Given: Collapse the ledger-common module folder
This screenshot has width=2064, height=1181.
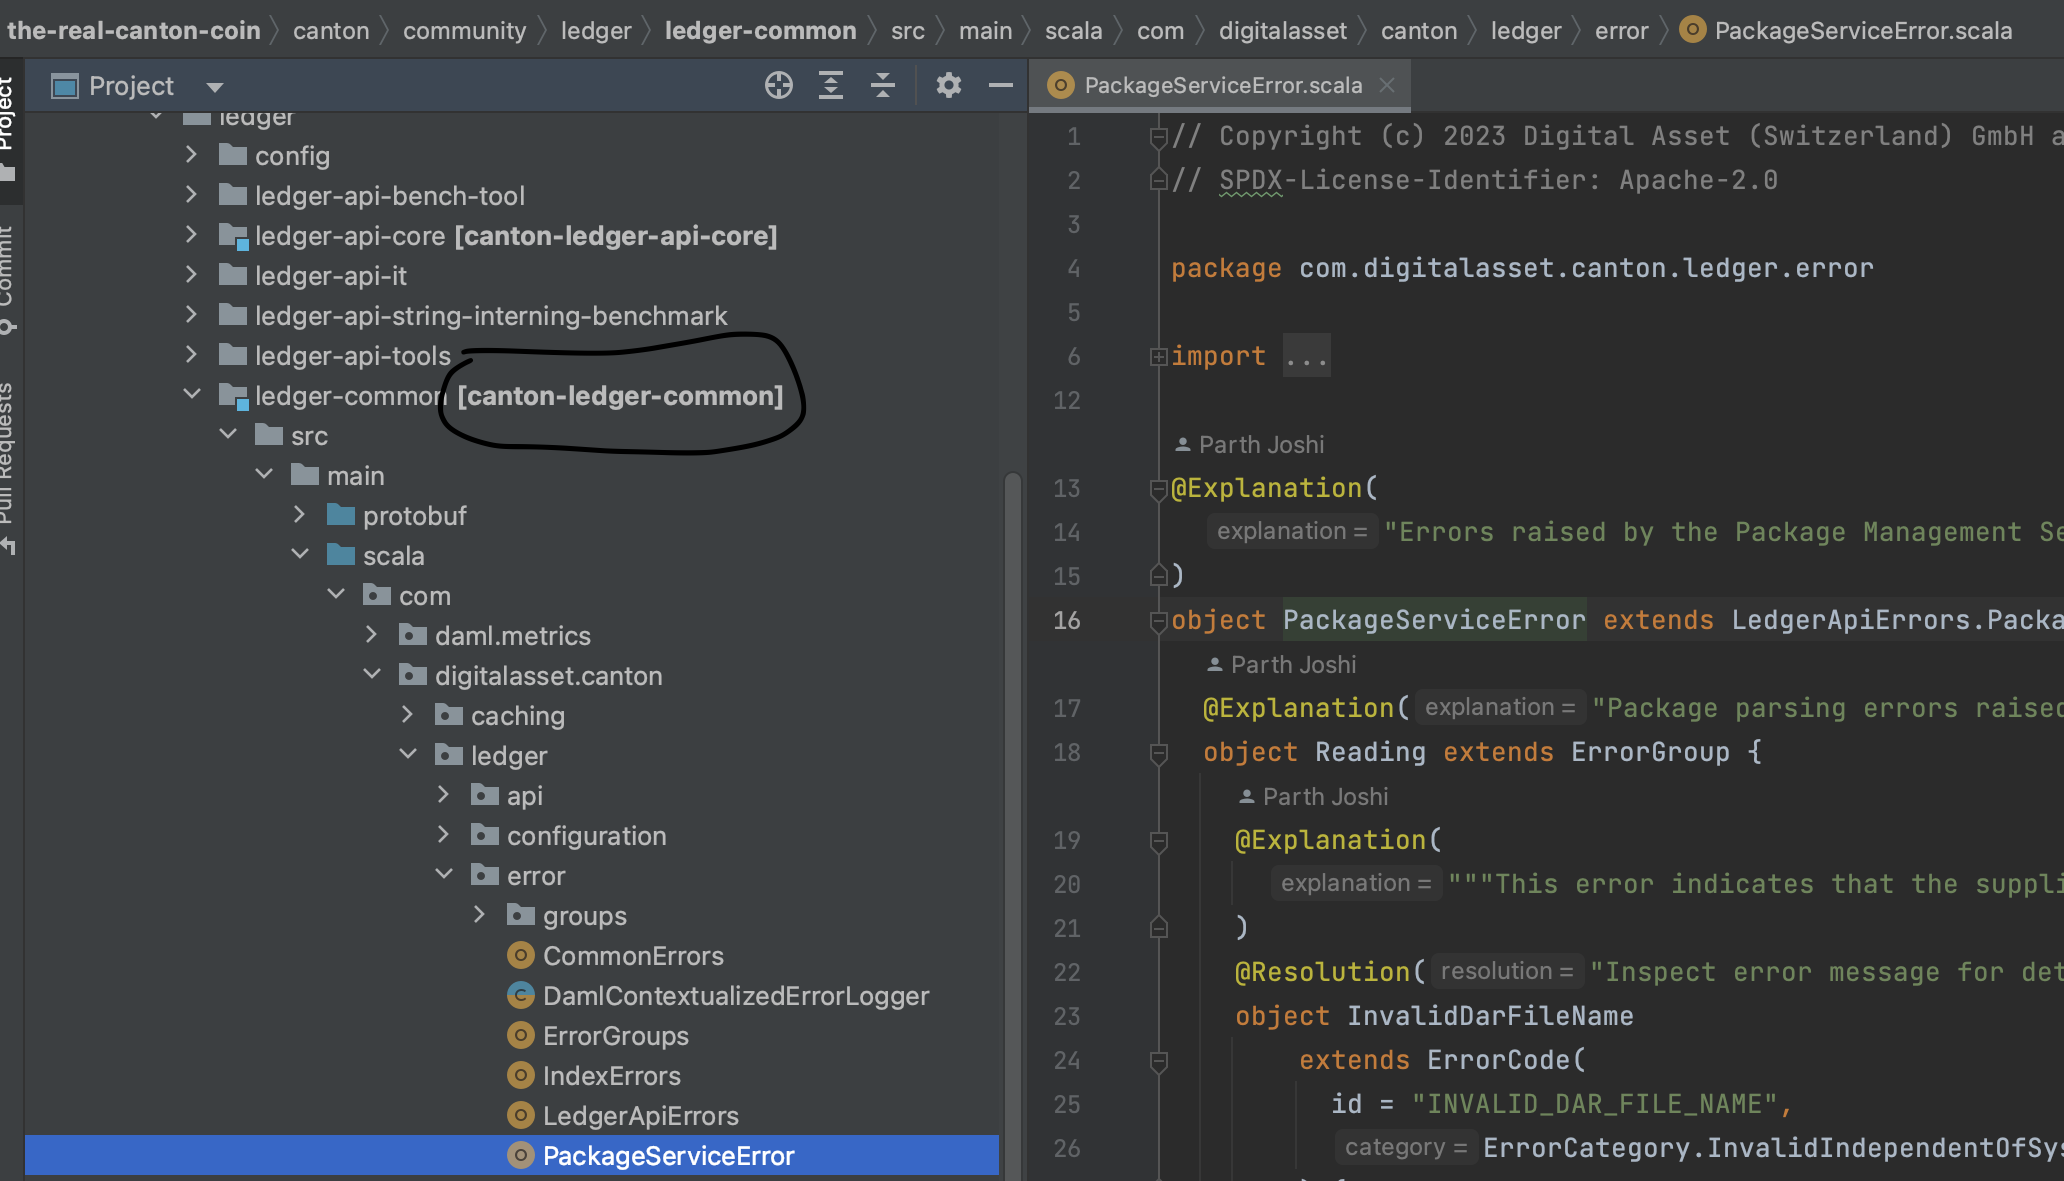Looking at the screenshot, I should point(191,395).
